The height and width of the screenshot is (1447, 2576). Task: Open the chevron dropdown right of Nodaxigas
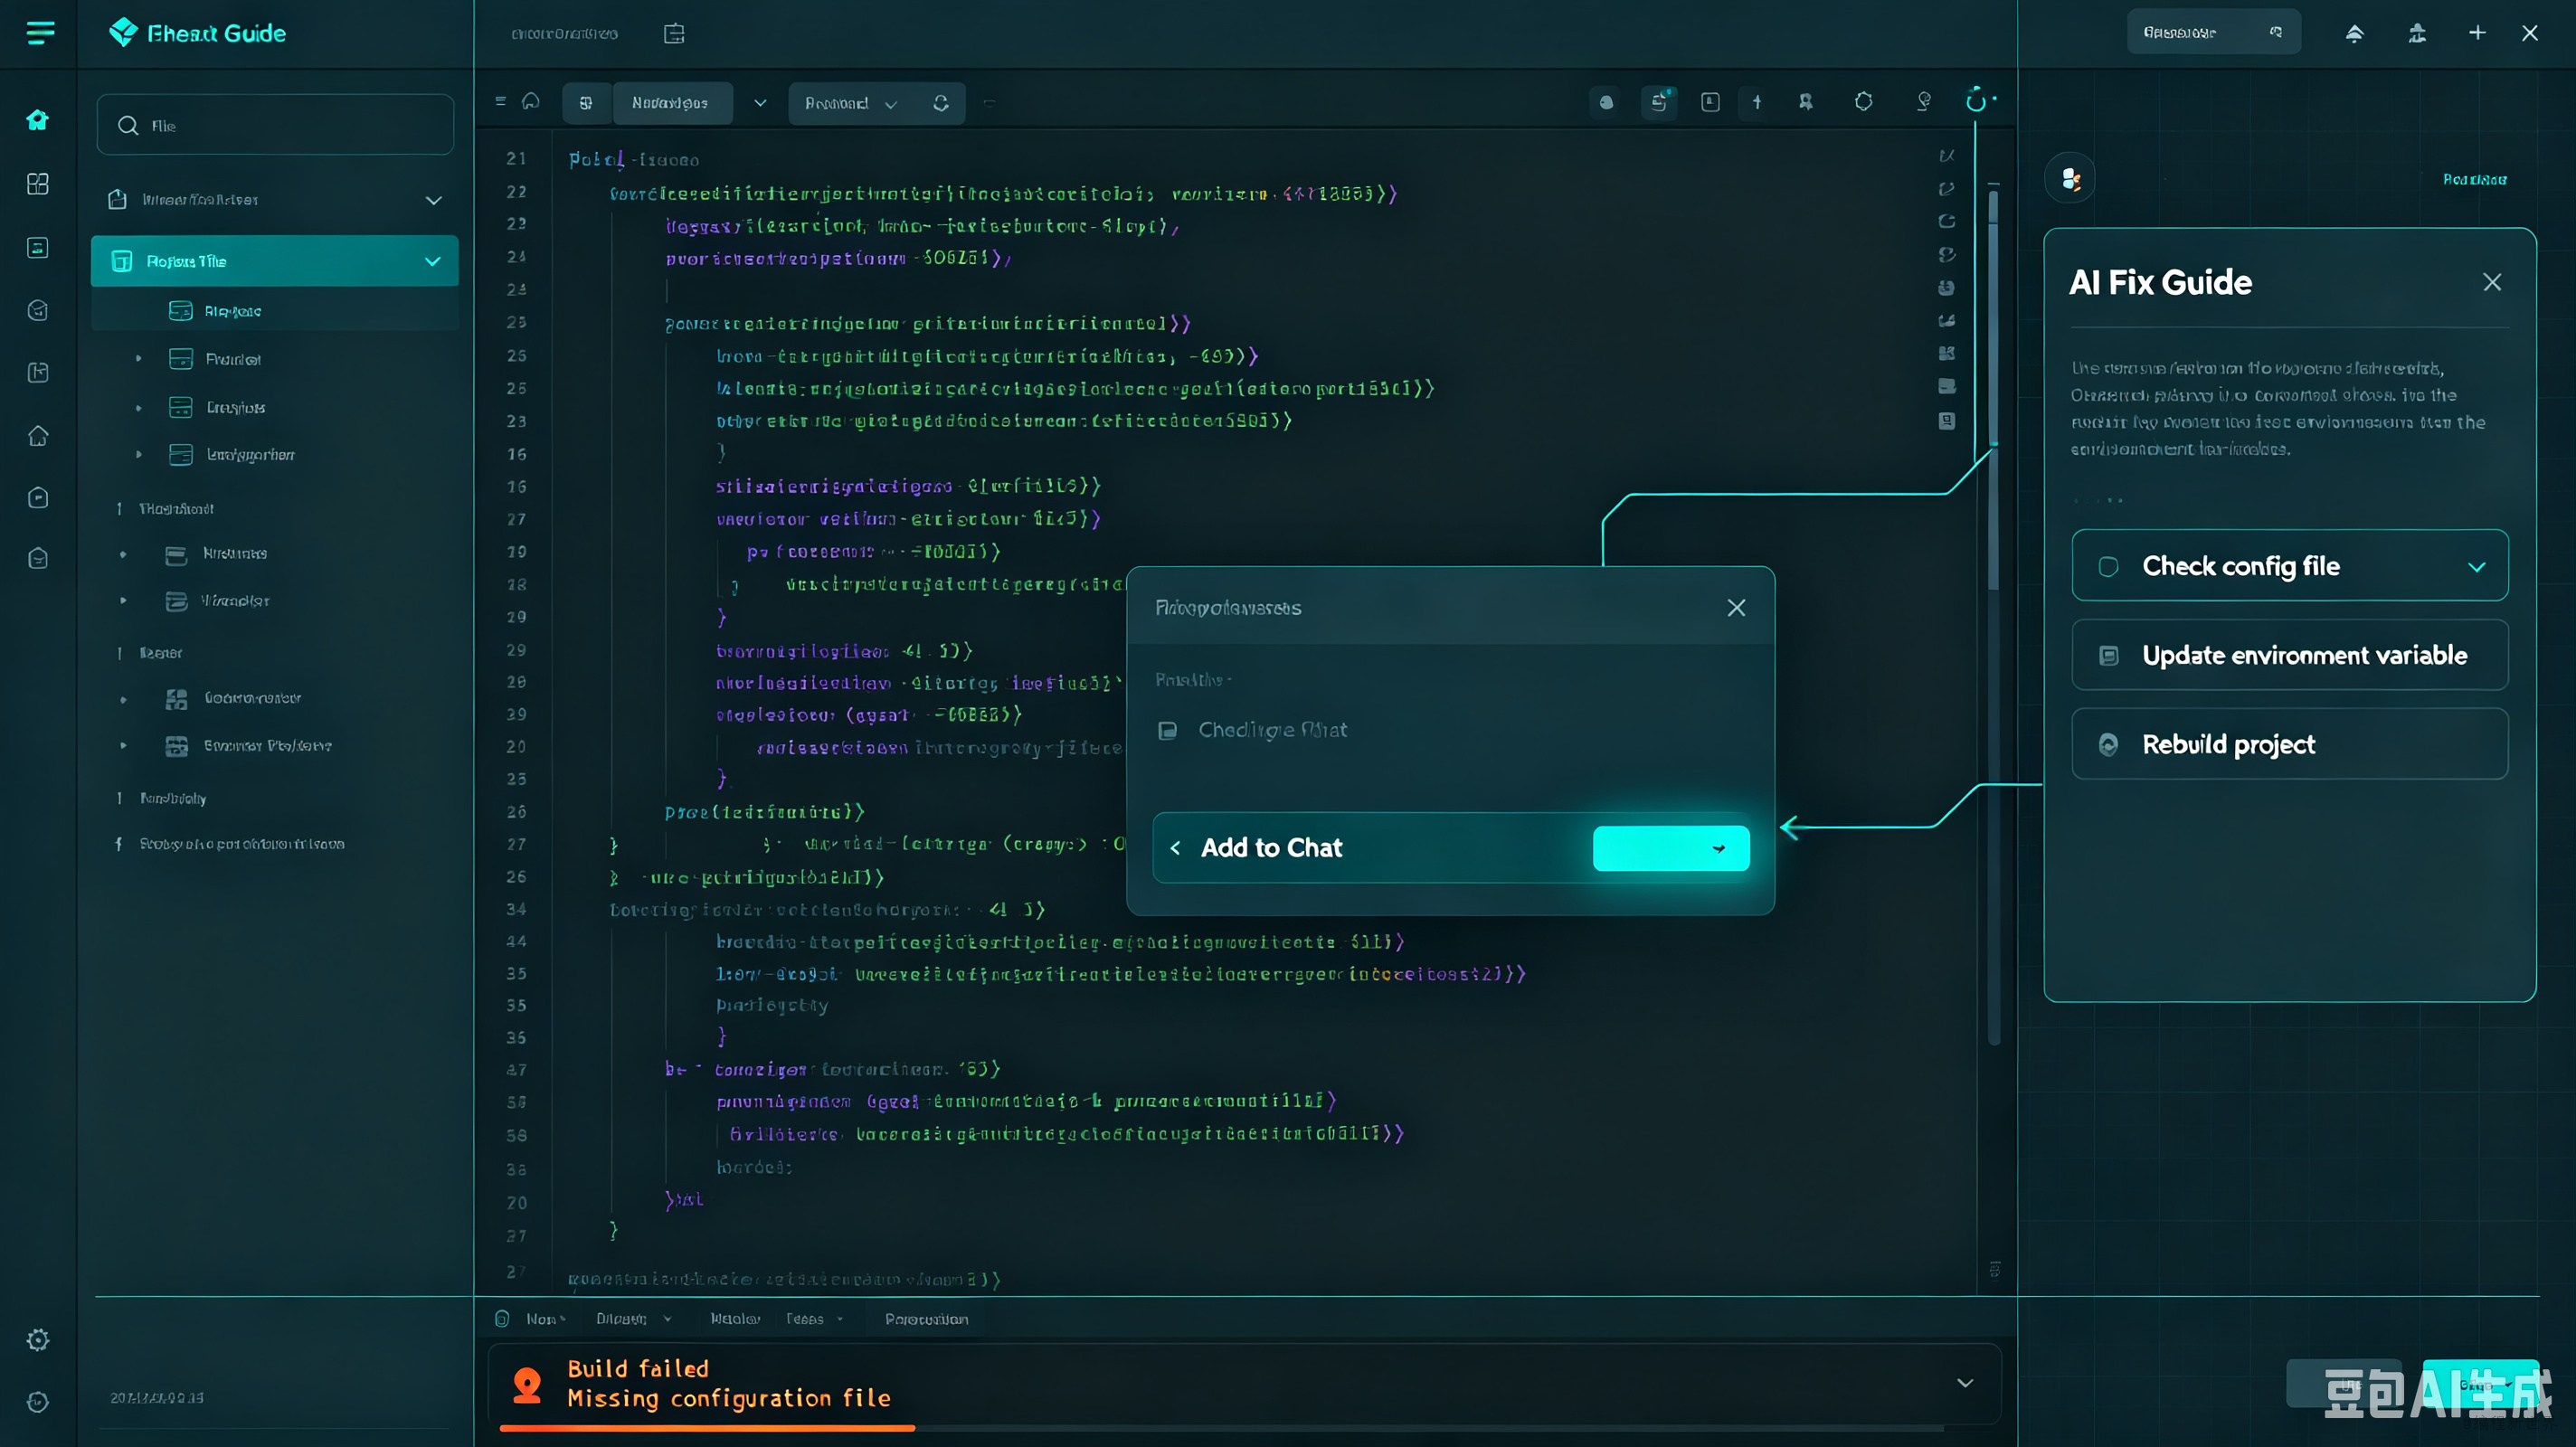[x=760, y=103]
